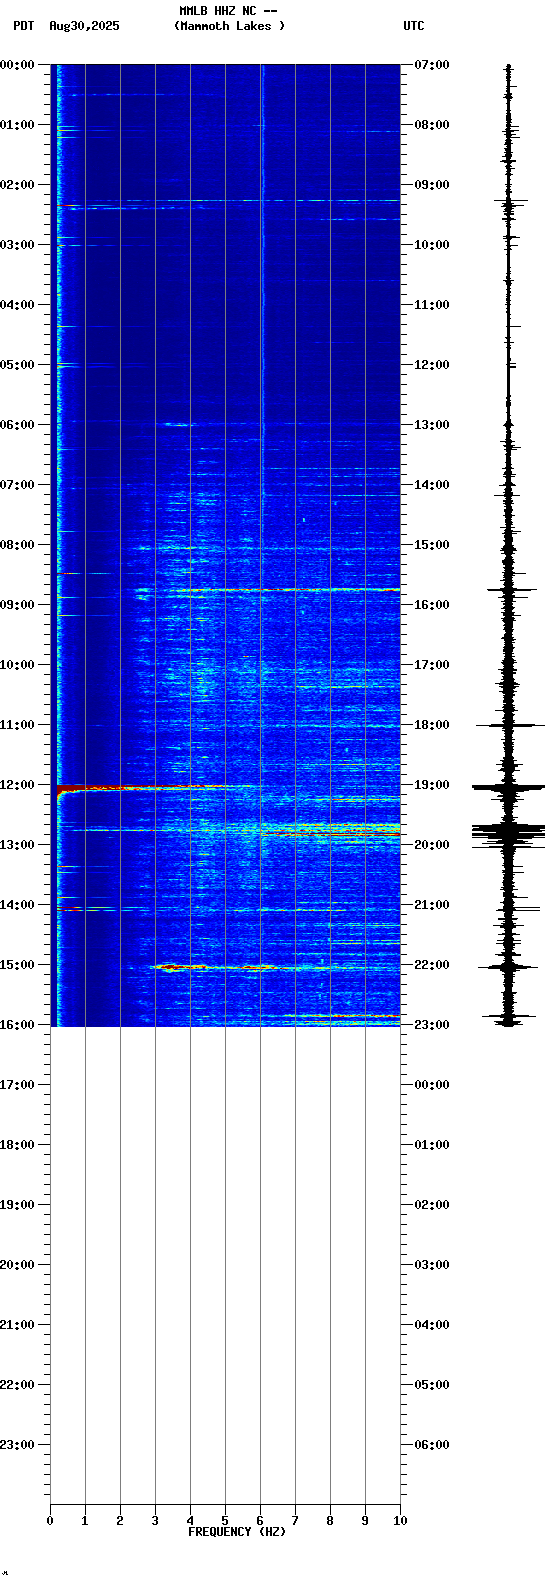Click the PDT '12:00' time label

[18, 785]
